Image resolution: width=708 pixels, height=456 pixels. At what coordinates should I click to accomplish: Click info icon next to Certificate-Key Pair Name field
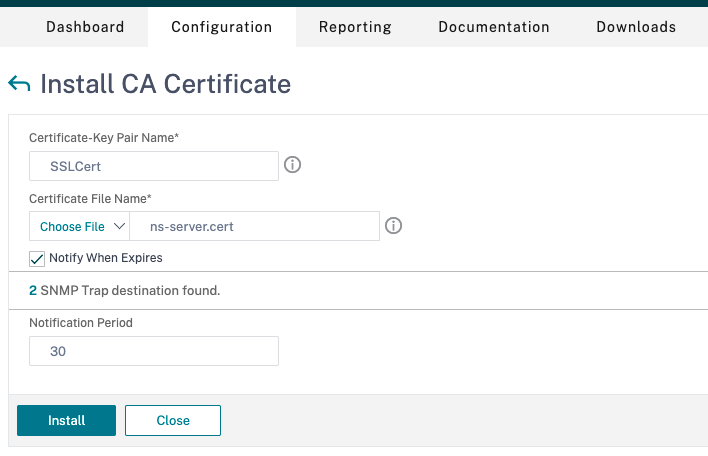pyautogui.click(x=293, y=165)
